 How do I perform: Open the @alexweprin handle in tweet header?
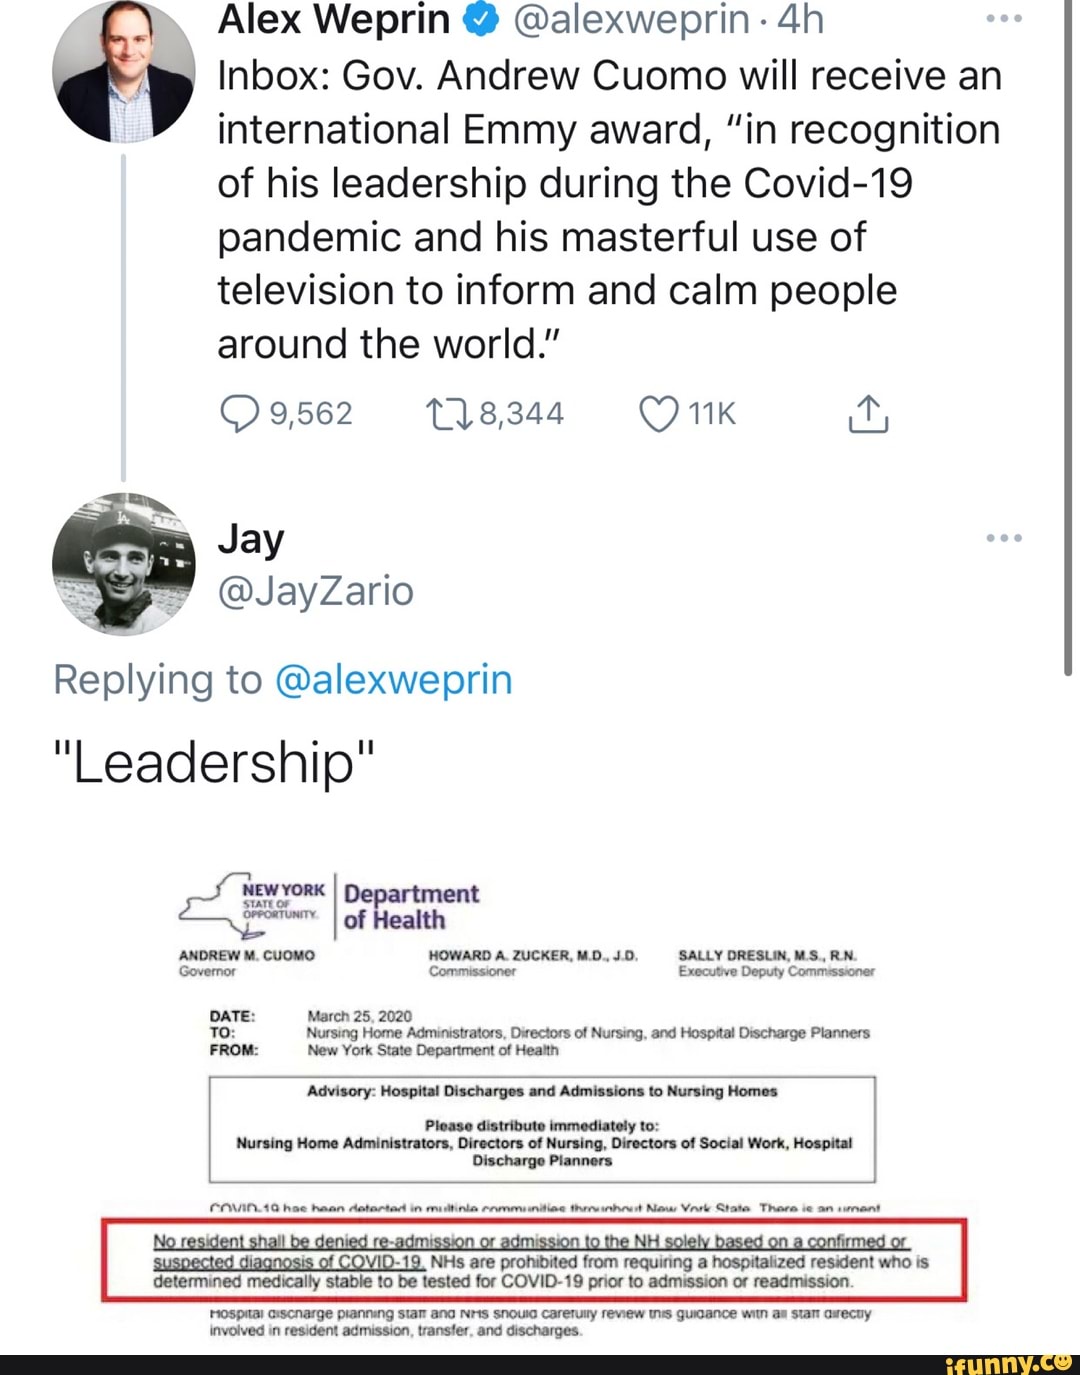pyautogui.click(x=630, y=19)
